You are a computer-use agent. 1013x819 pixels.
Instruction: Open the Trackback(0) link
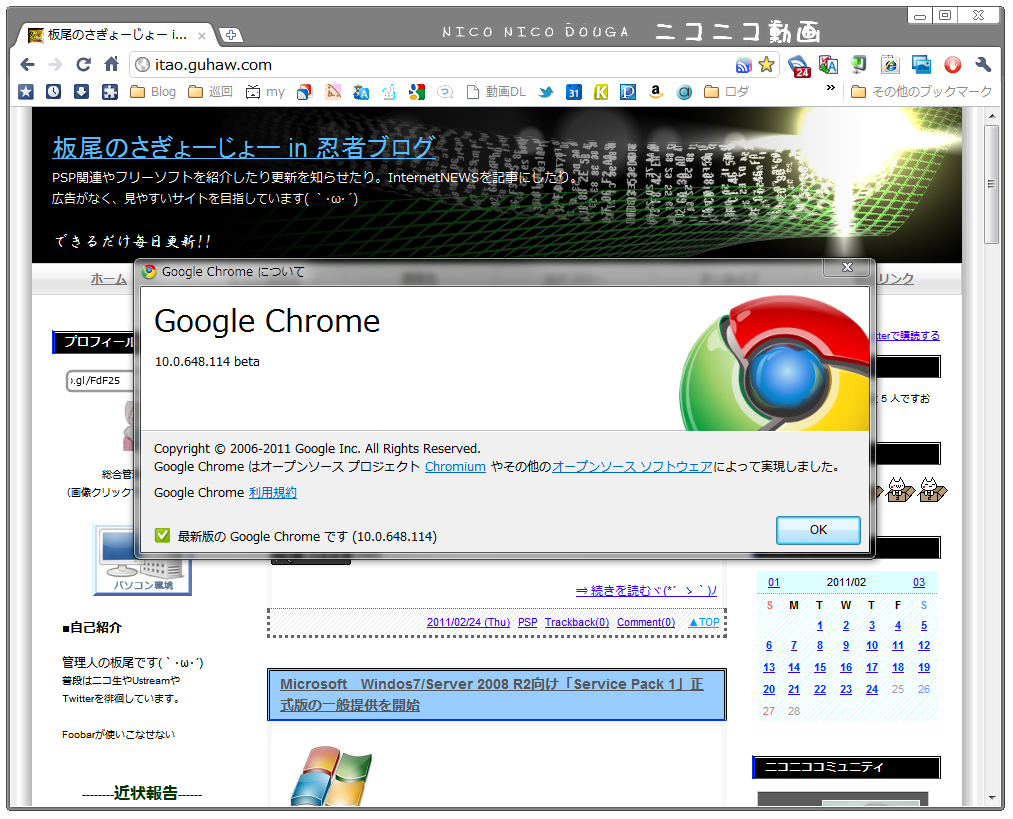point(576,622)
